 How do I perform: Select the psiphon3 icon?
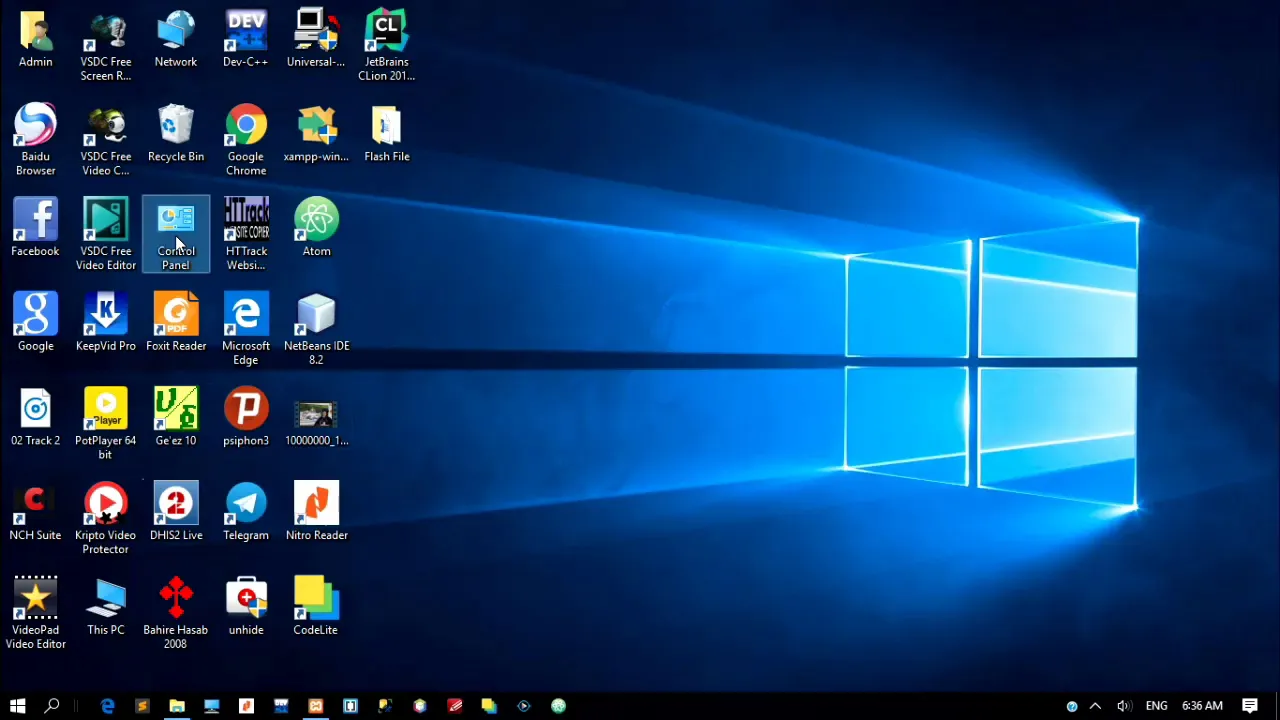tap(246, 418)
